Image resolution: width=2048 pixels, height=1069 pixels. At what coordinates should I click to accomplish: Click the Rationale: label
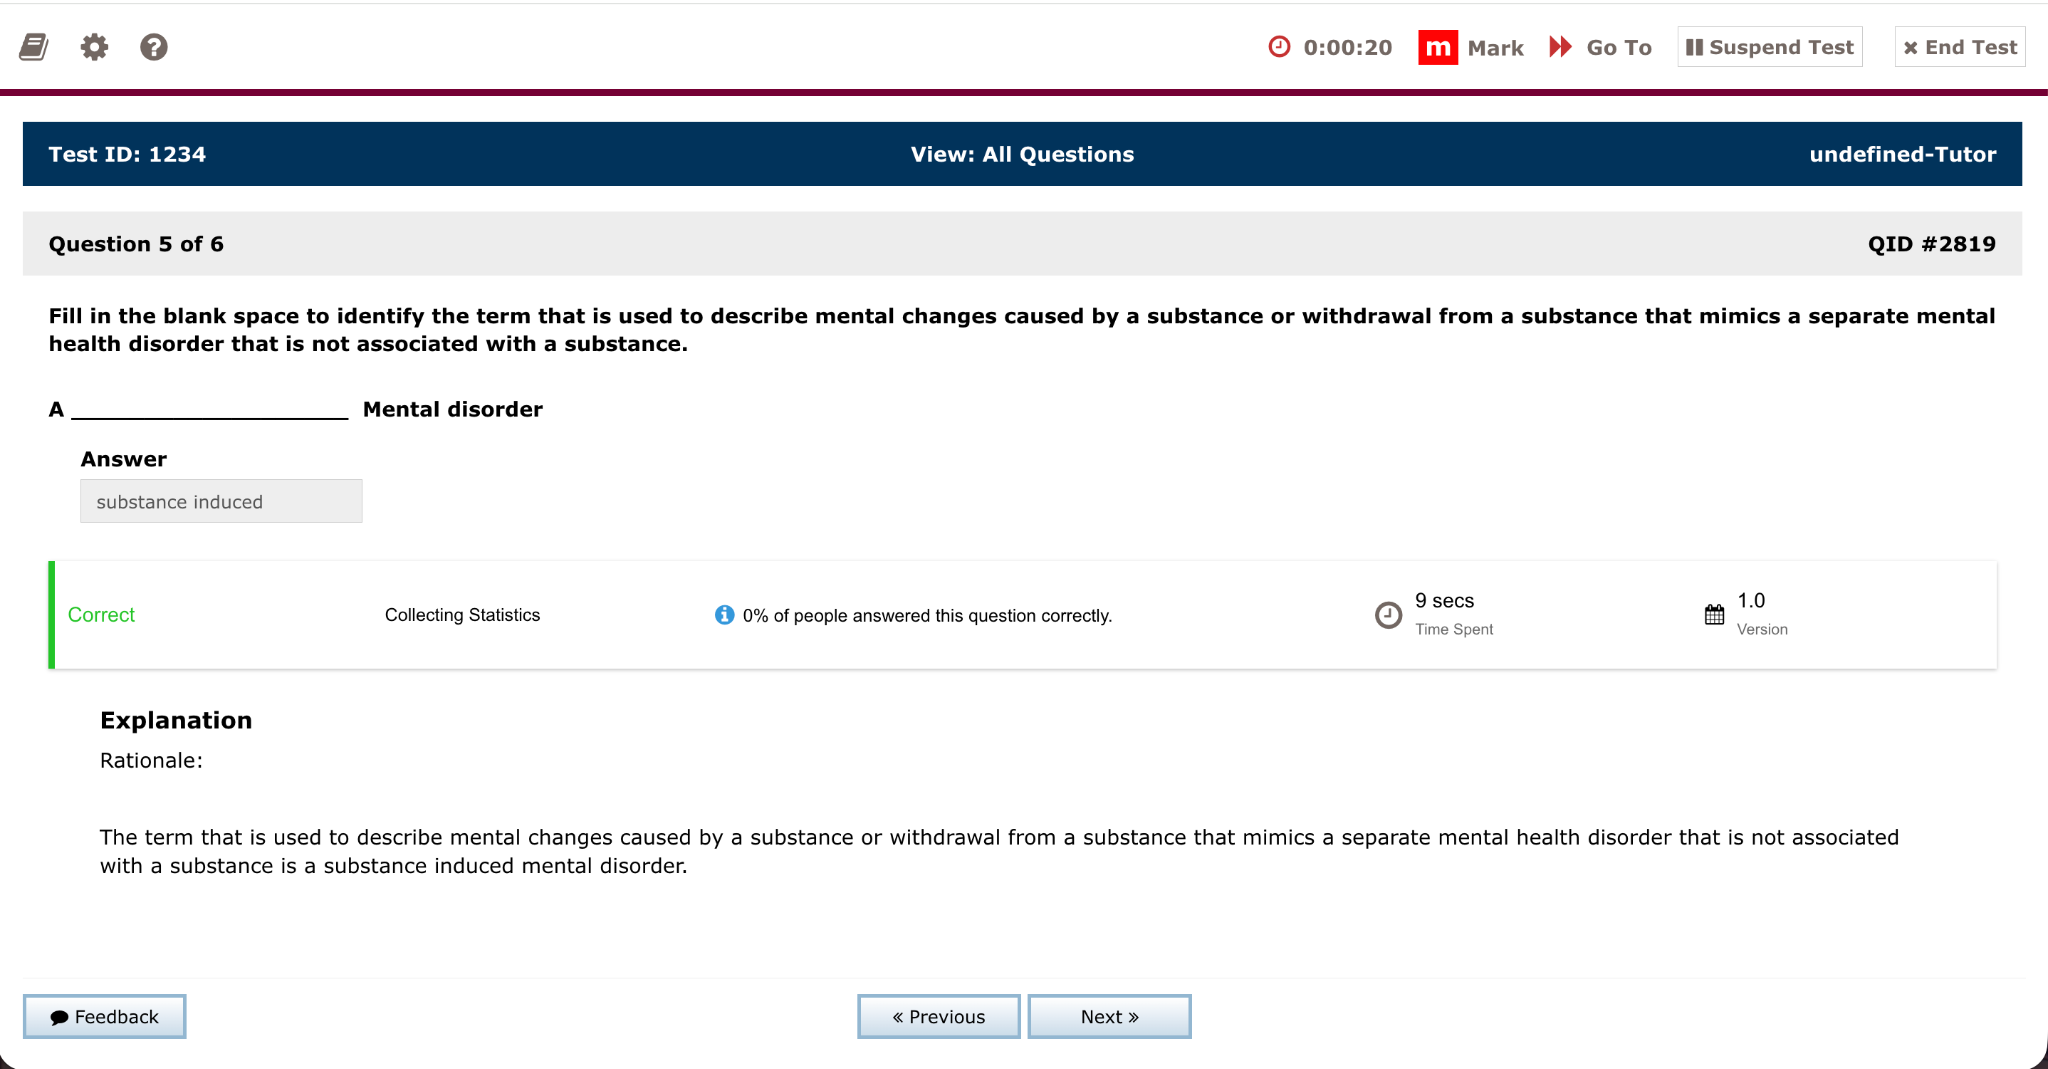pyautogui.click(x=151, y=760)
